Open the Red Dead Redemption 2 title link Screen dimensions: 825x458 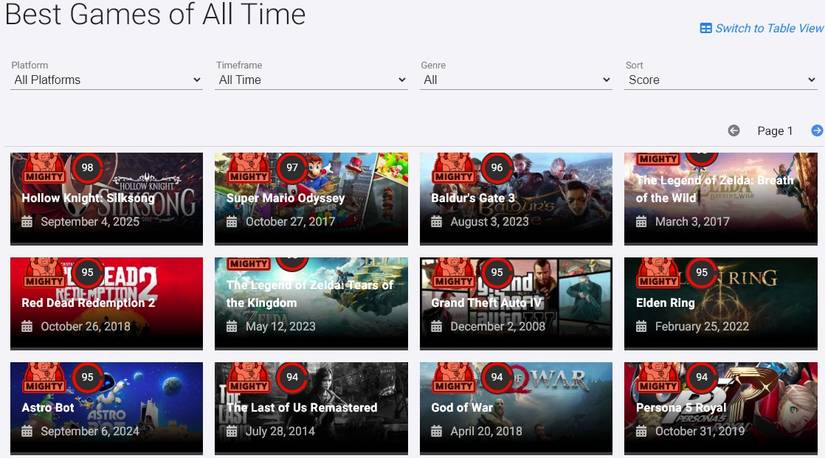tap(89, 303)
